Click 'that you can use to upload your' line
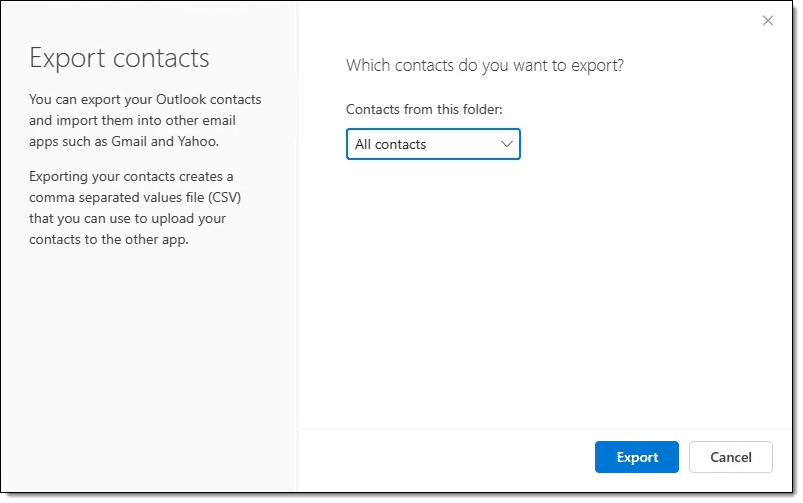Screen dimensions: 803x503 click(x=128, y=218)
